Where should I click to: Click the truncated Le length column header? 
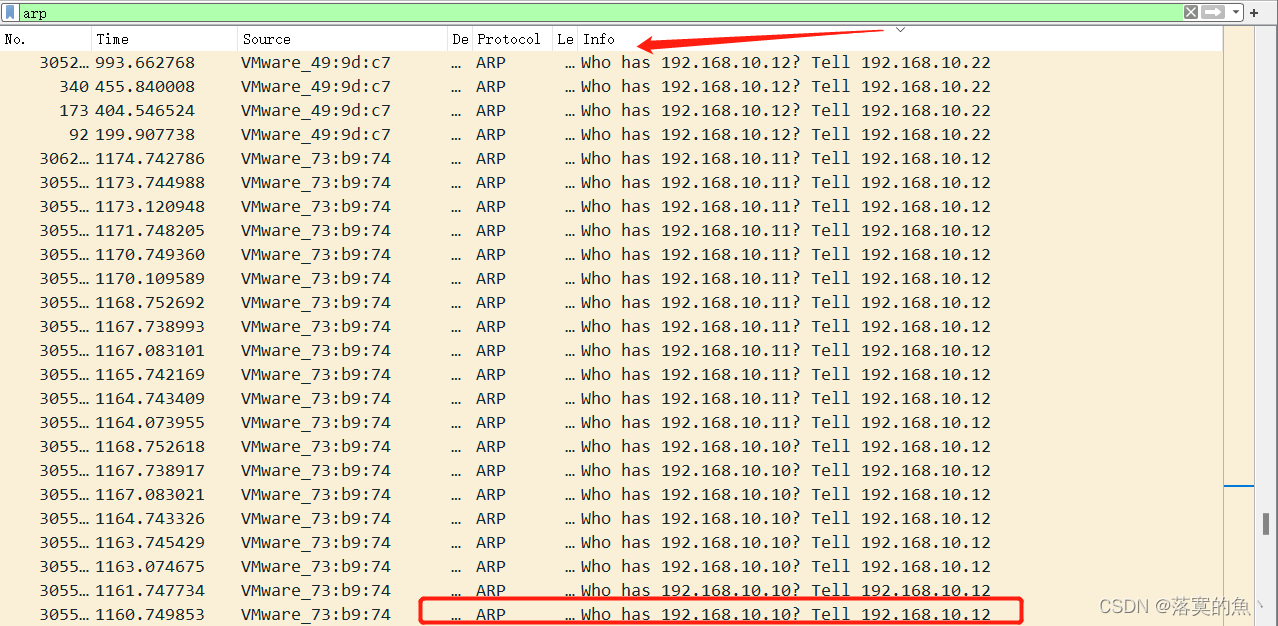coord(566,39)
